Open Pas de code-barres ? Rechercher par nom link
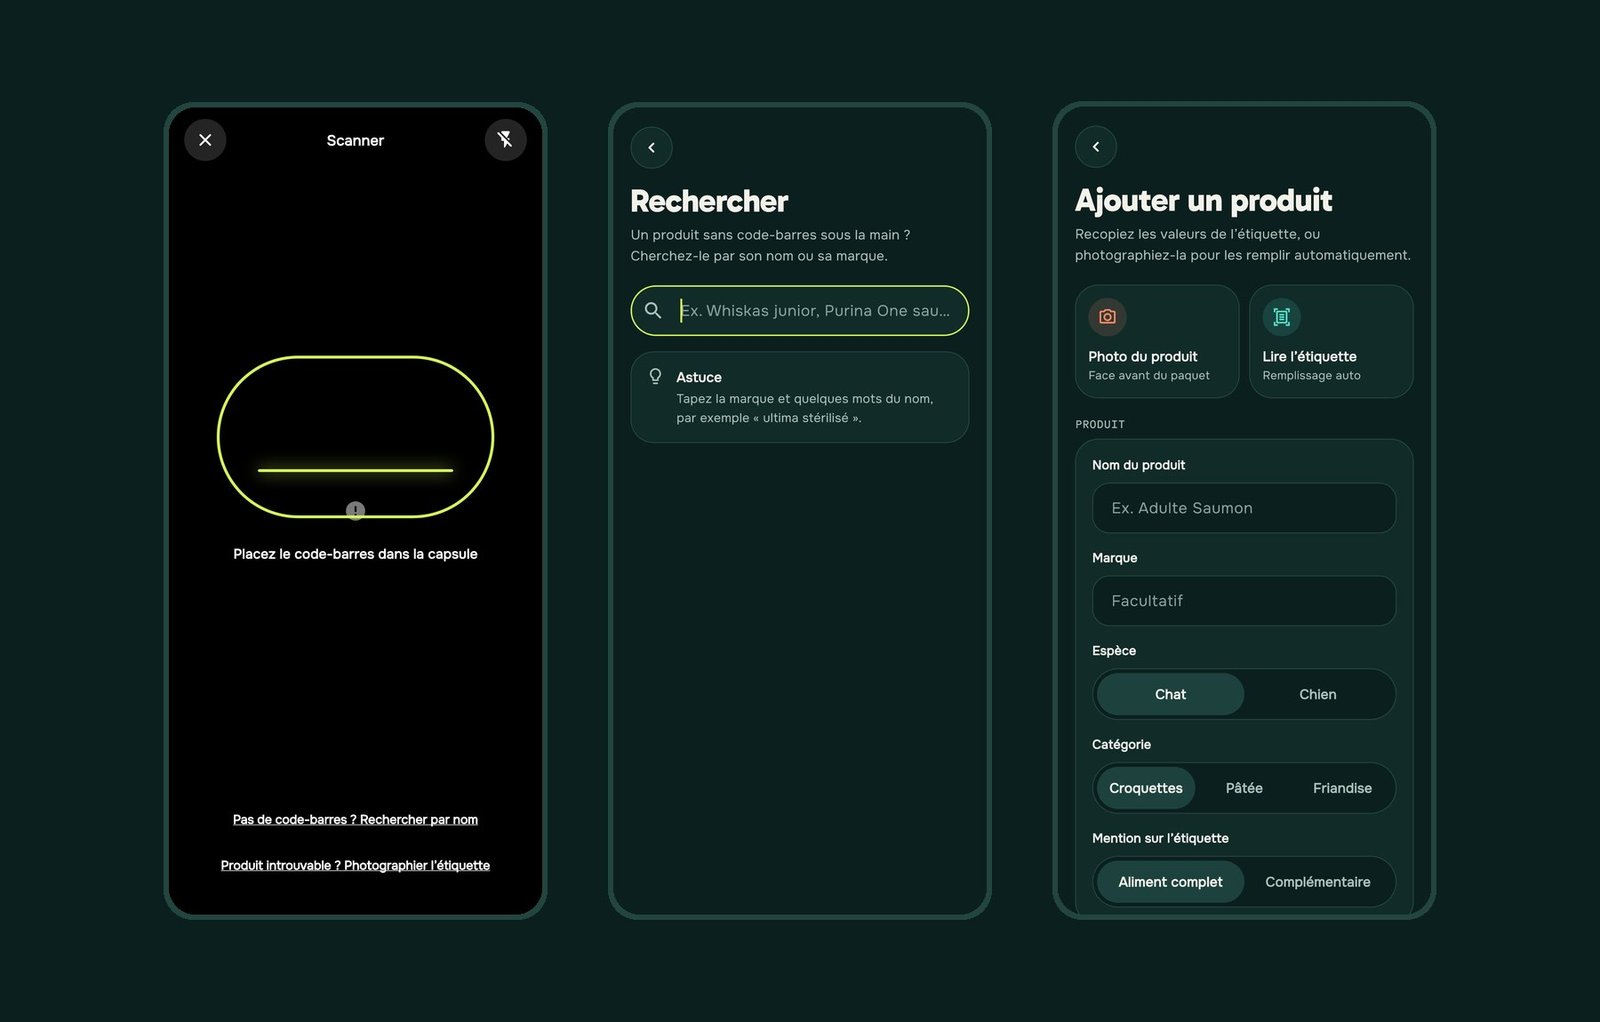This screenshot has height=1022, width=1600. click(355, 819)
